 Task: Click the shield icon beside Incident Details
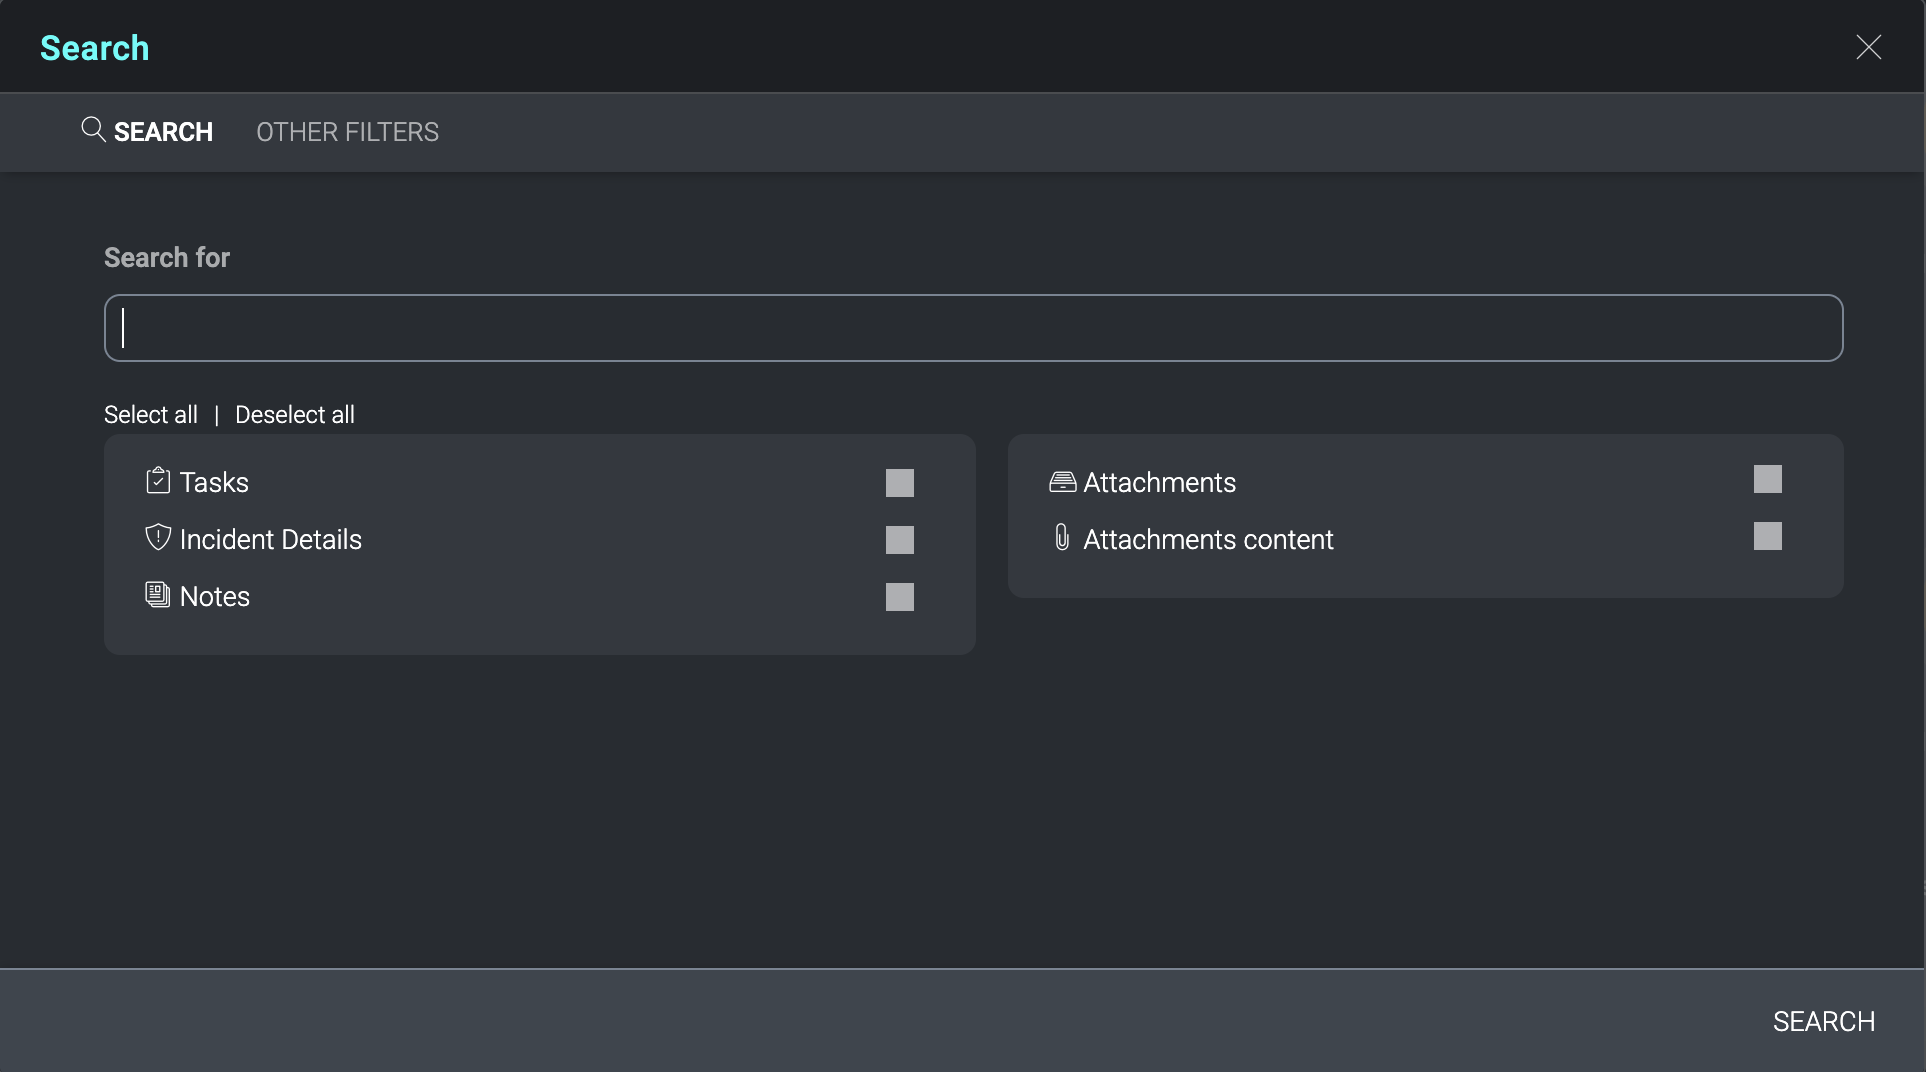click(158, 537)
